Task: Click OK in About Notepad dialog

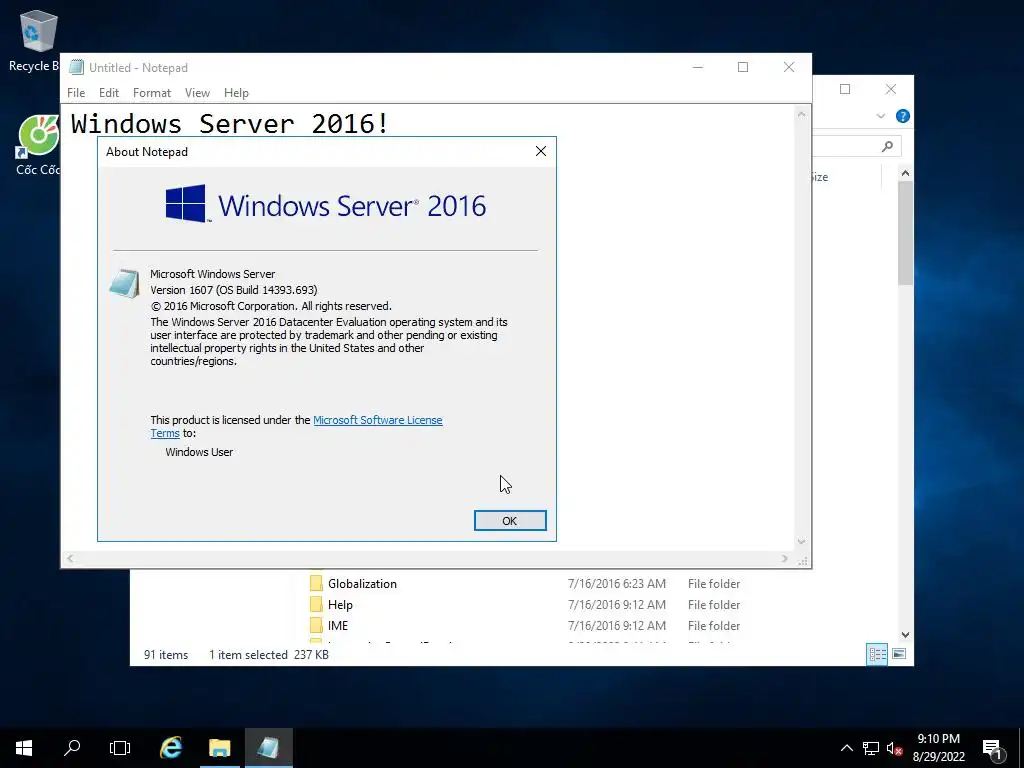Action: pos(510,520)
